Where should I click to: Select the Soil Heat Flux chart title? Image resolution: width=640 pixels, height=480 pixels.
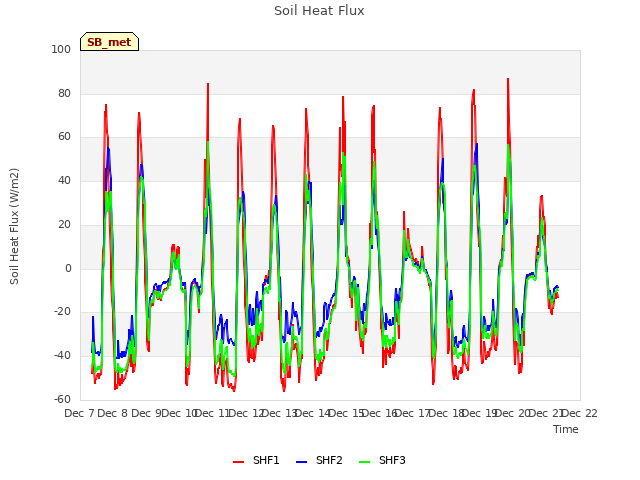point(319,11)
